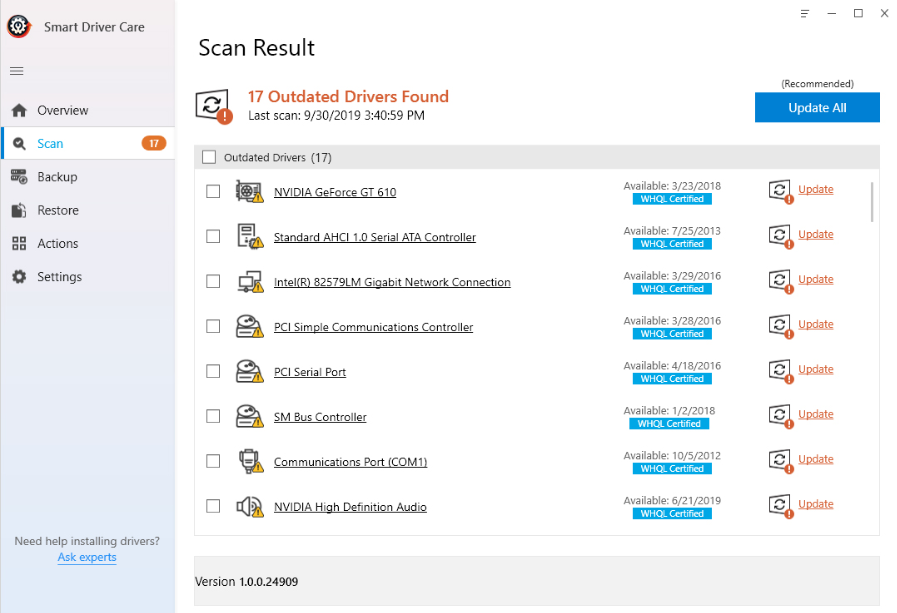Check the Communications Port (COM1) checkbox
Screen dimensions: 897x613
tap(213, 461)
